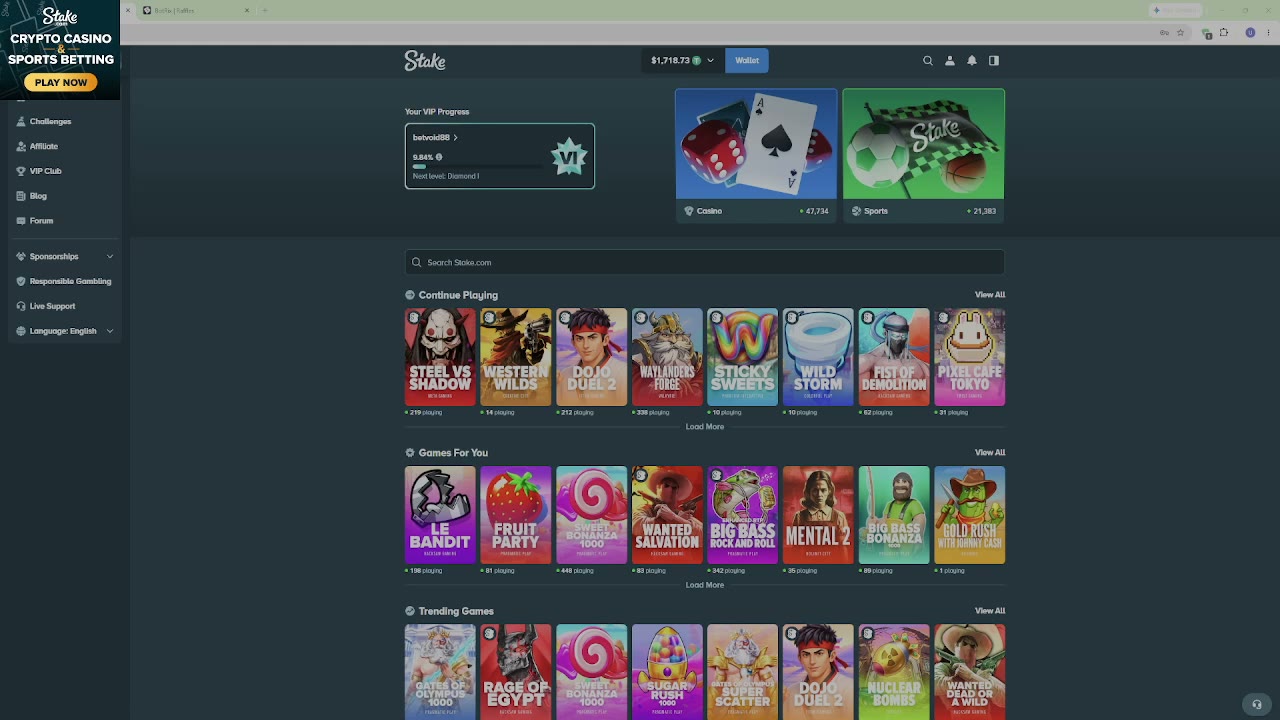
Task: View all Games For You
Action: pyautogui.click(x=990, y=453)
